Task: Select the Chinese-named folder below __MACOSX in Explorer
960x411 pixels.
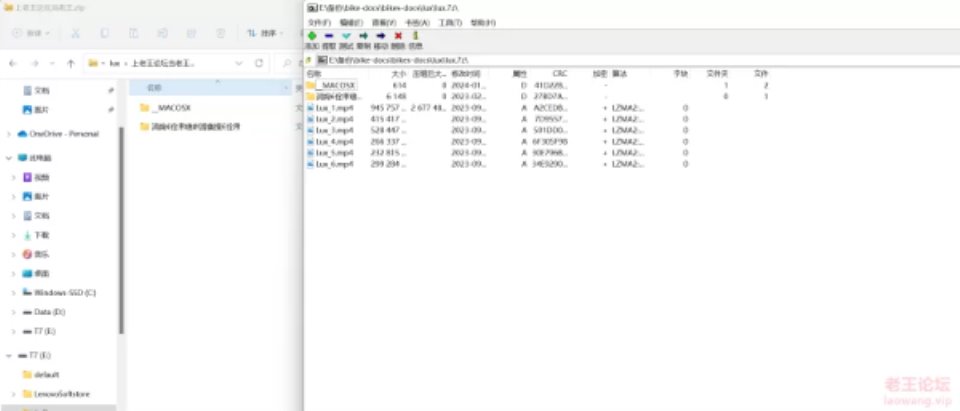Action: click(x=190, y=127)
